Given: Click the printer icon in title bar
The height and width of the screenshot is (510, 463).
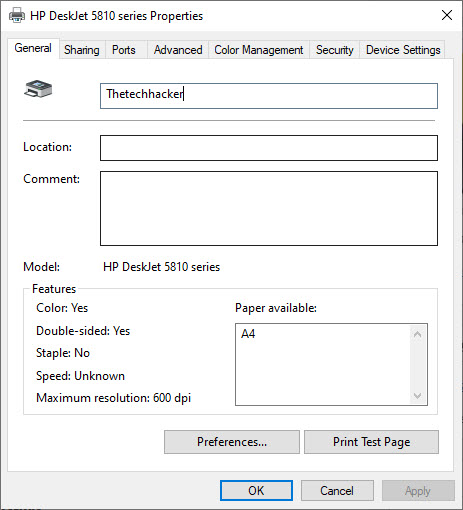Looking at the screenshot, I should 17,16.
